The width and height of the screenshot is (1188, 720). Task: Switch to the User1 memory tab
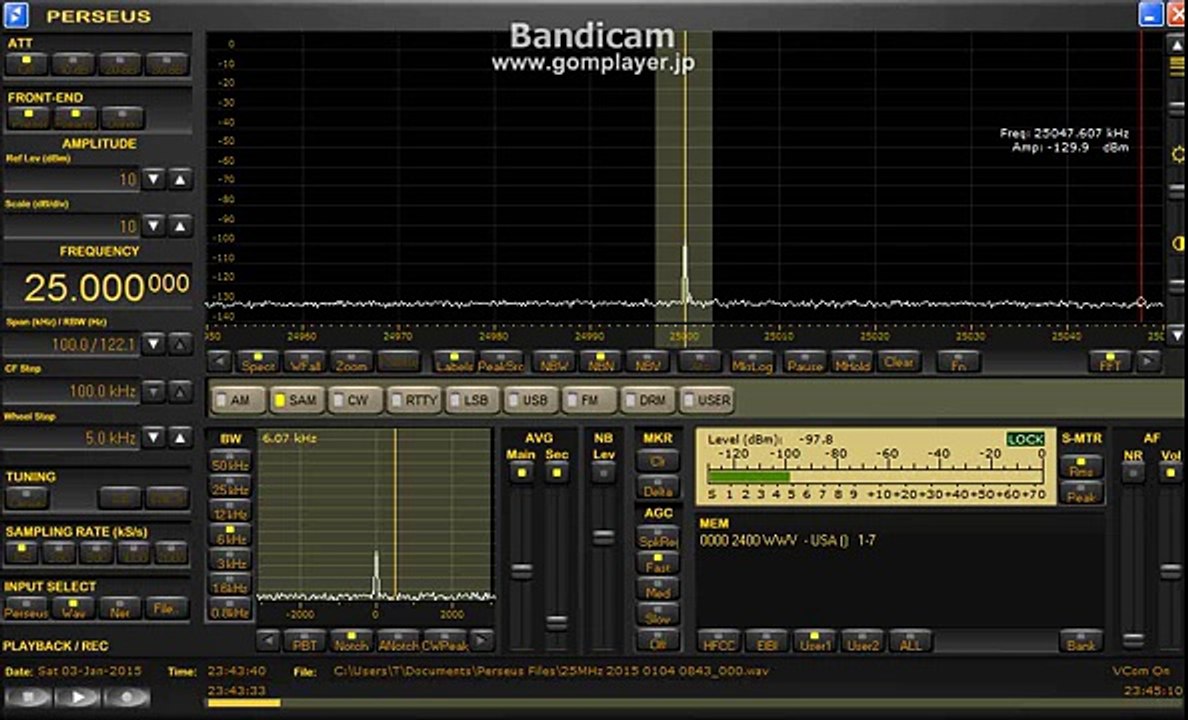(x=814, y=641)
